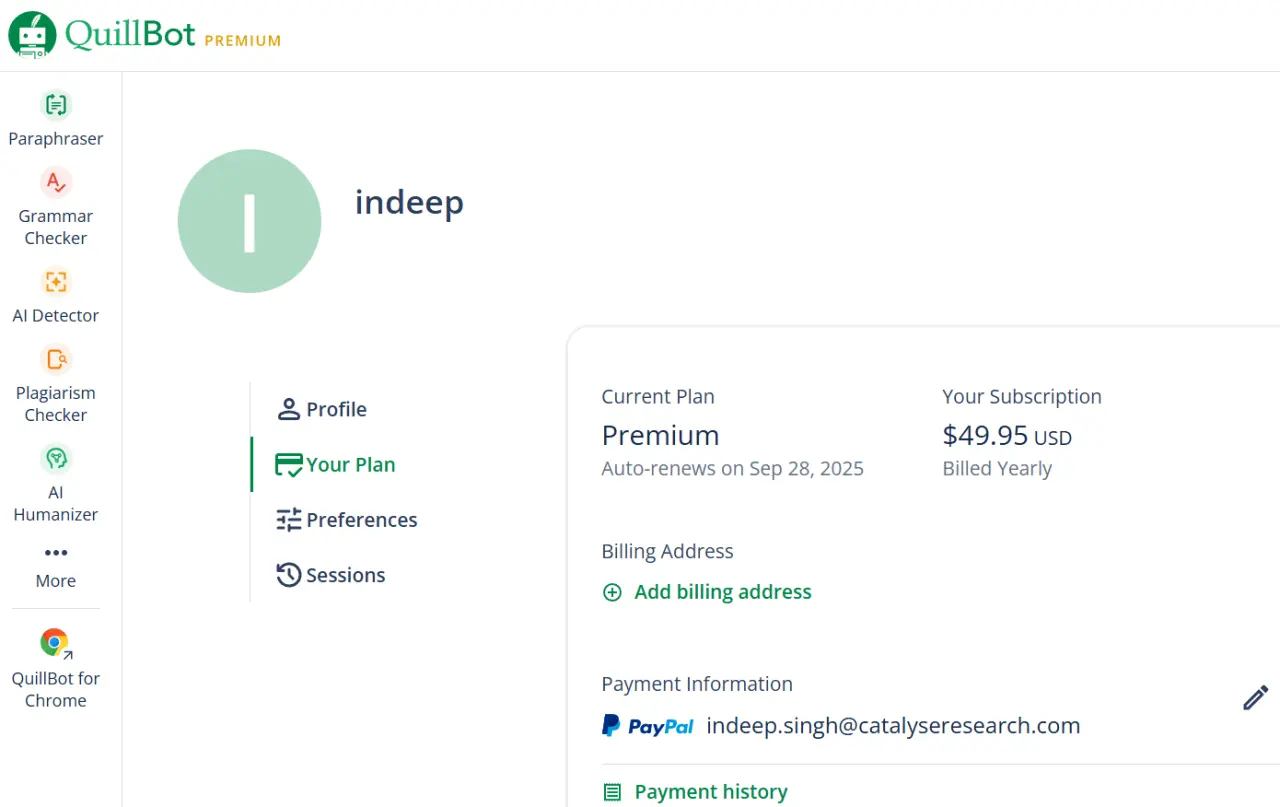1280x807 pixels.
Task: Edit payment information with pencil icon
Action: pos(1255,698)
